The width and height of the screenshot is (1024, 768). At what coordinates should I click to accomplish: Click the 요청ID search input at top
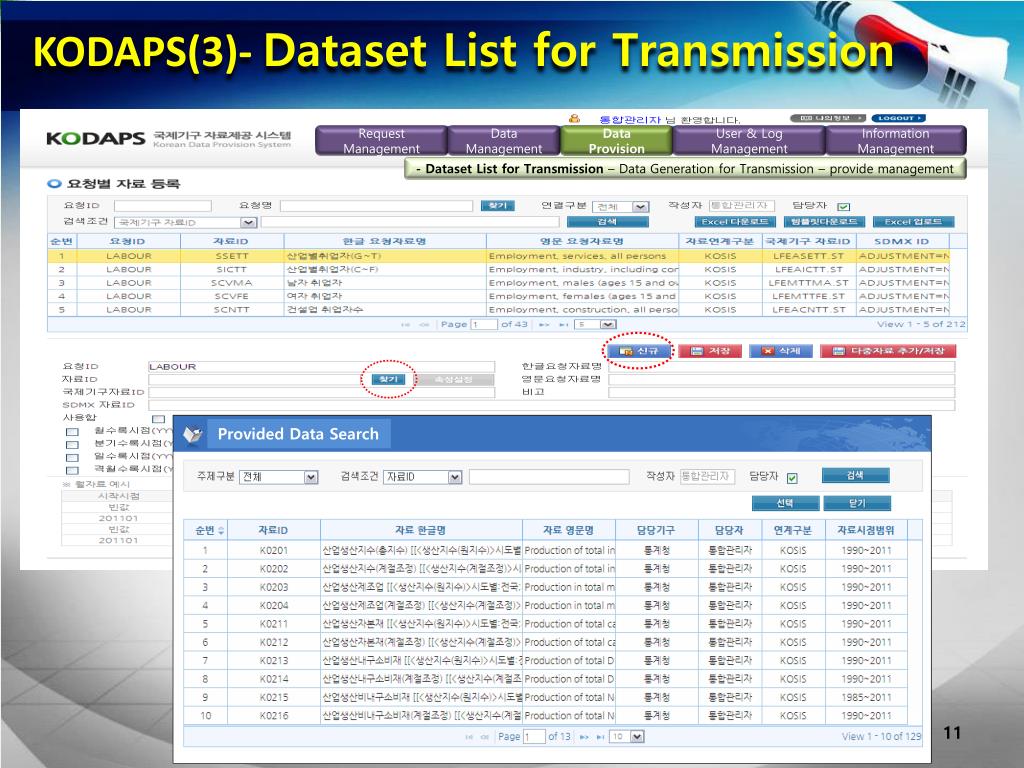[x=163, y=206]
